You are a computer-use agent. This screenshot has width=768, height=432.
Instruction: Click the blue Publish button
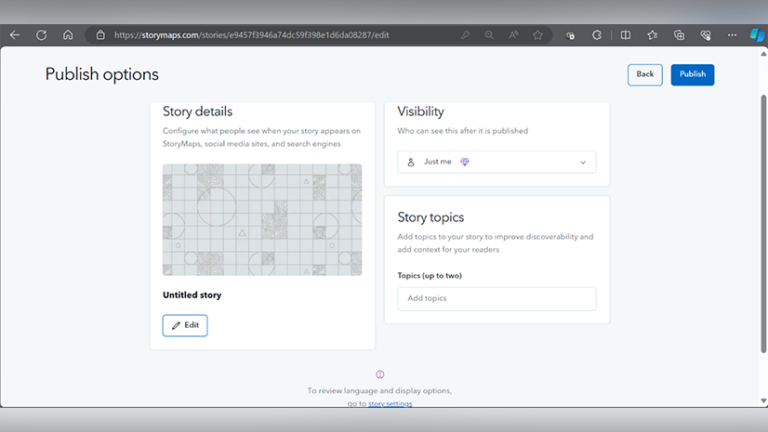tap(693, 74)
